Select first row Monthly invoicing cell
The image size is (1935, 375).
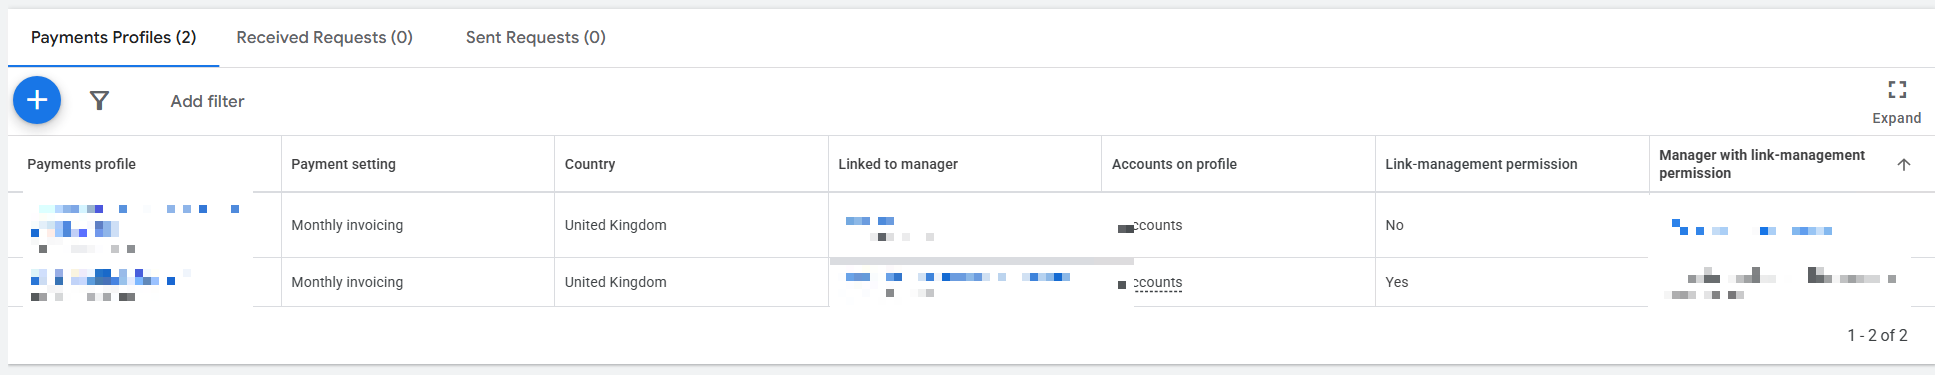coord(418,225)
